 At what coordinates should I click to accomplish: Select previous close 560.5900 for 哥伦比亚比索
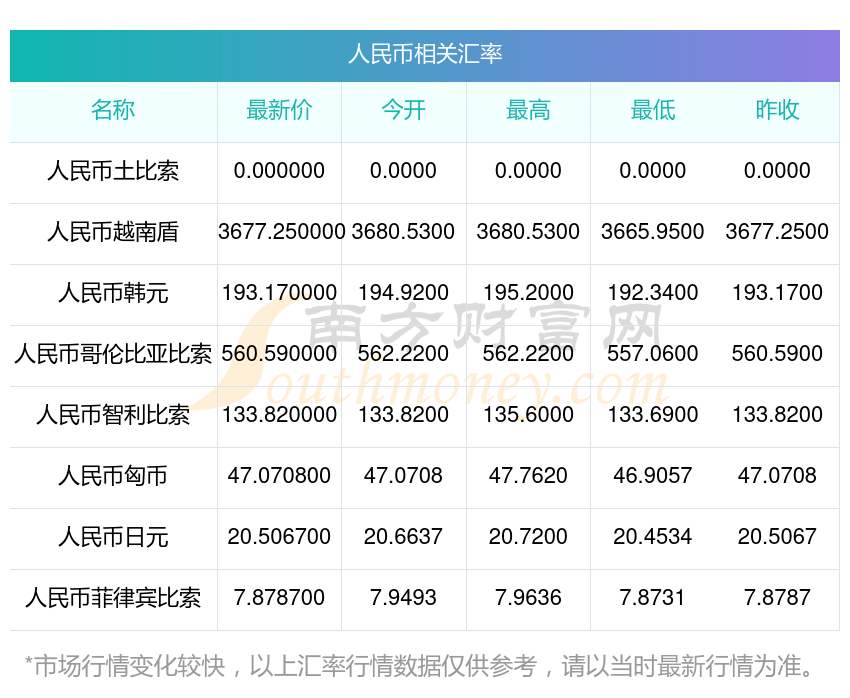coord(777,354)
